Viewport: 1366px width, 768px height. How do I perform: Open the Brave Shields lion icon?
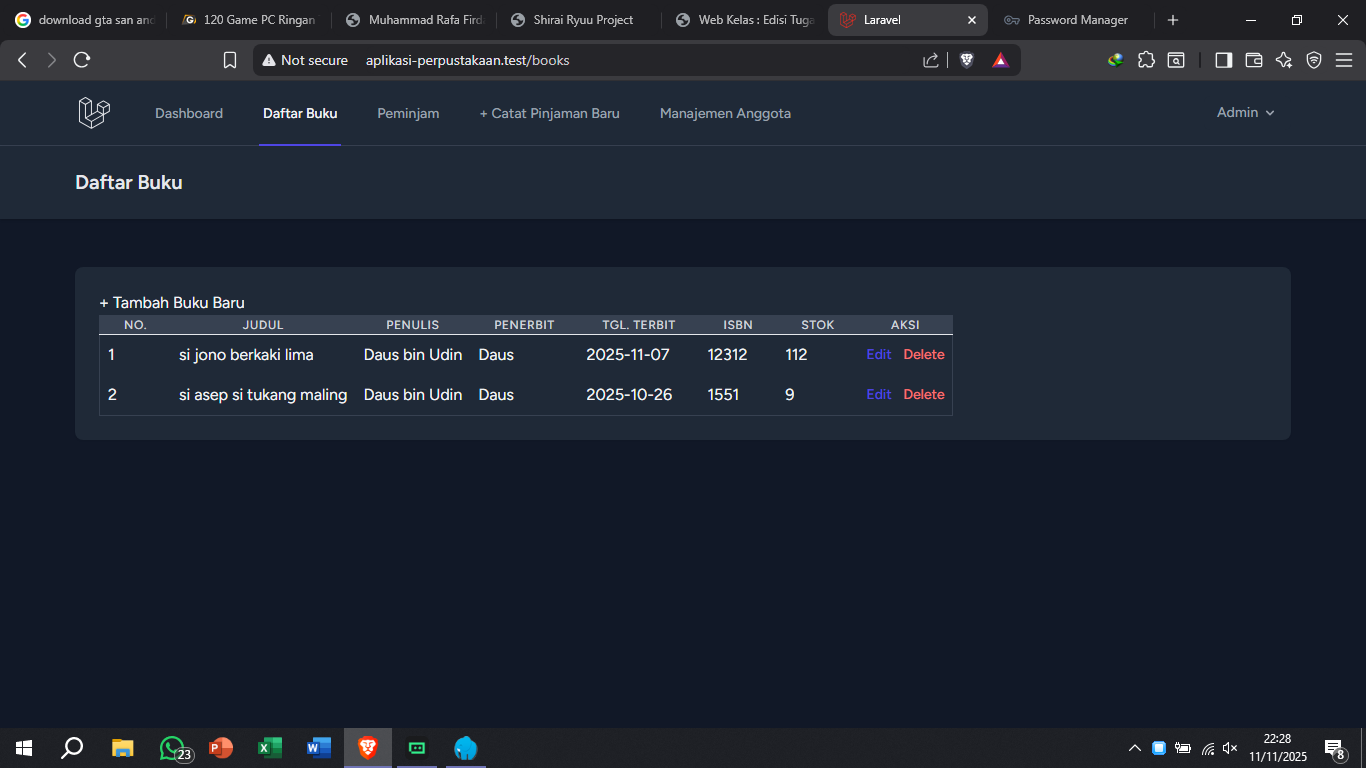966,60
